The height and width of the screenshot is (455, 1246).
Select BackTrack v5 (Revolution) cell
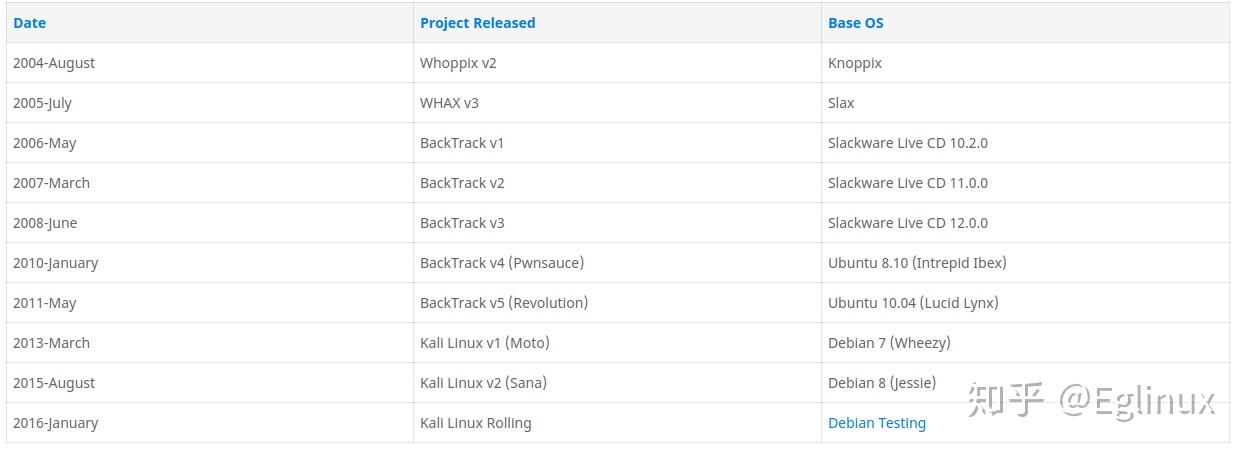(x=504, y=303)
